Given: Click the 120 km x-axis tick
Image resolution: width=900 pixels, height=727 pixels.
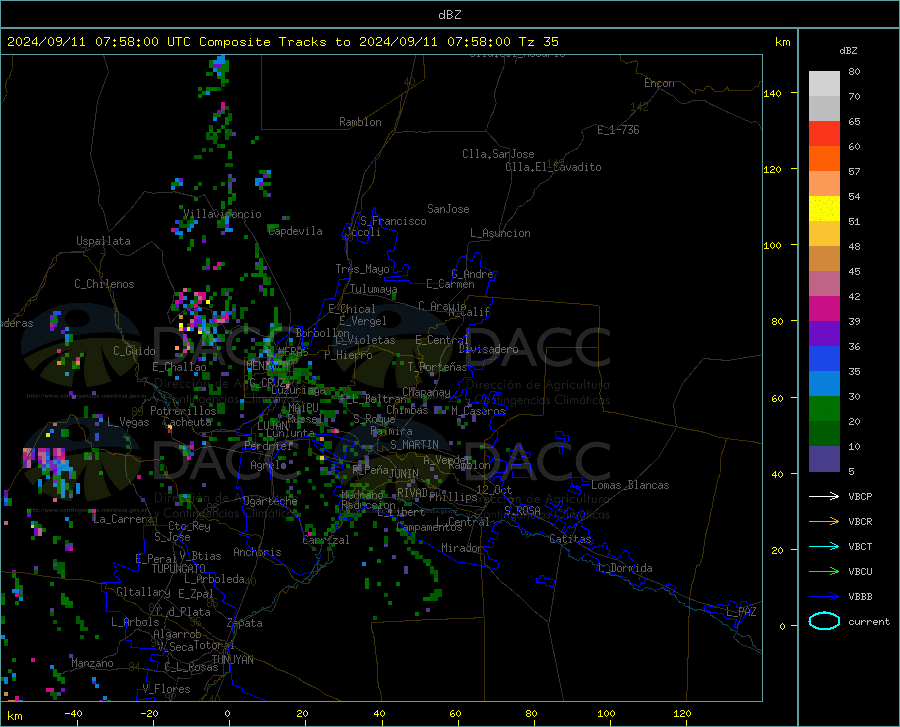Looking at the screenshot, I should 682,714.
